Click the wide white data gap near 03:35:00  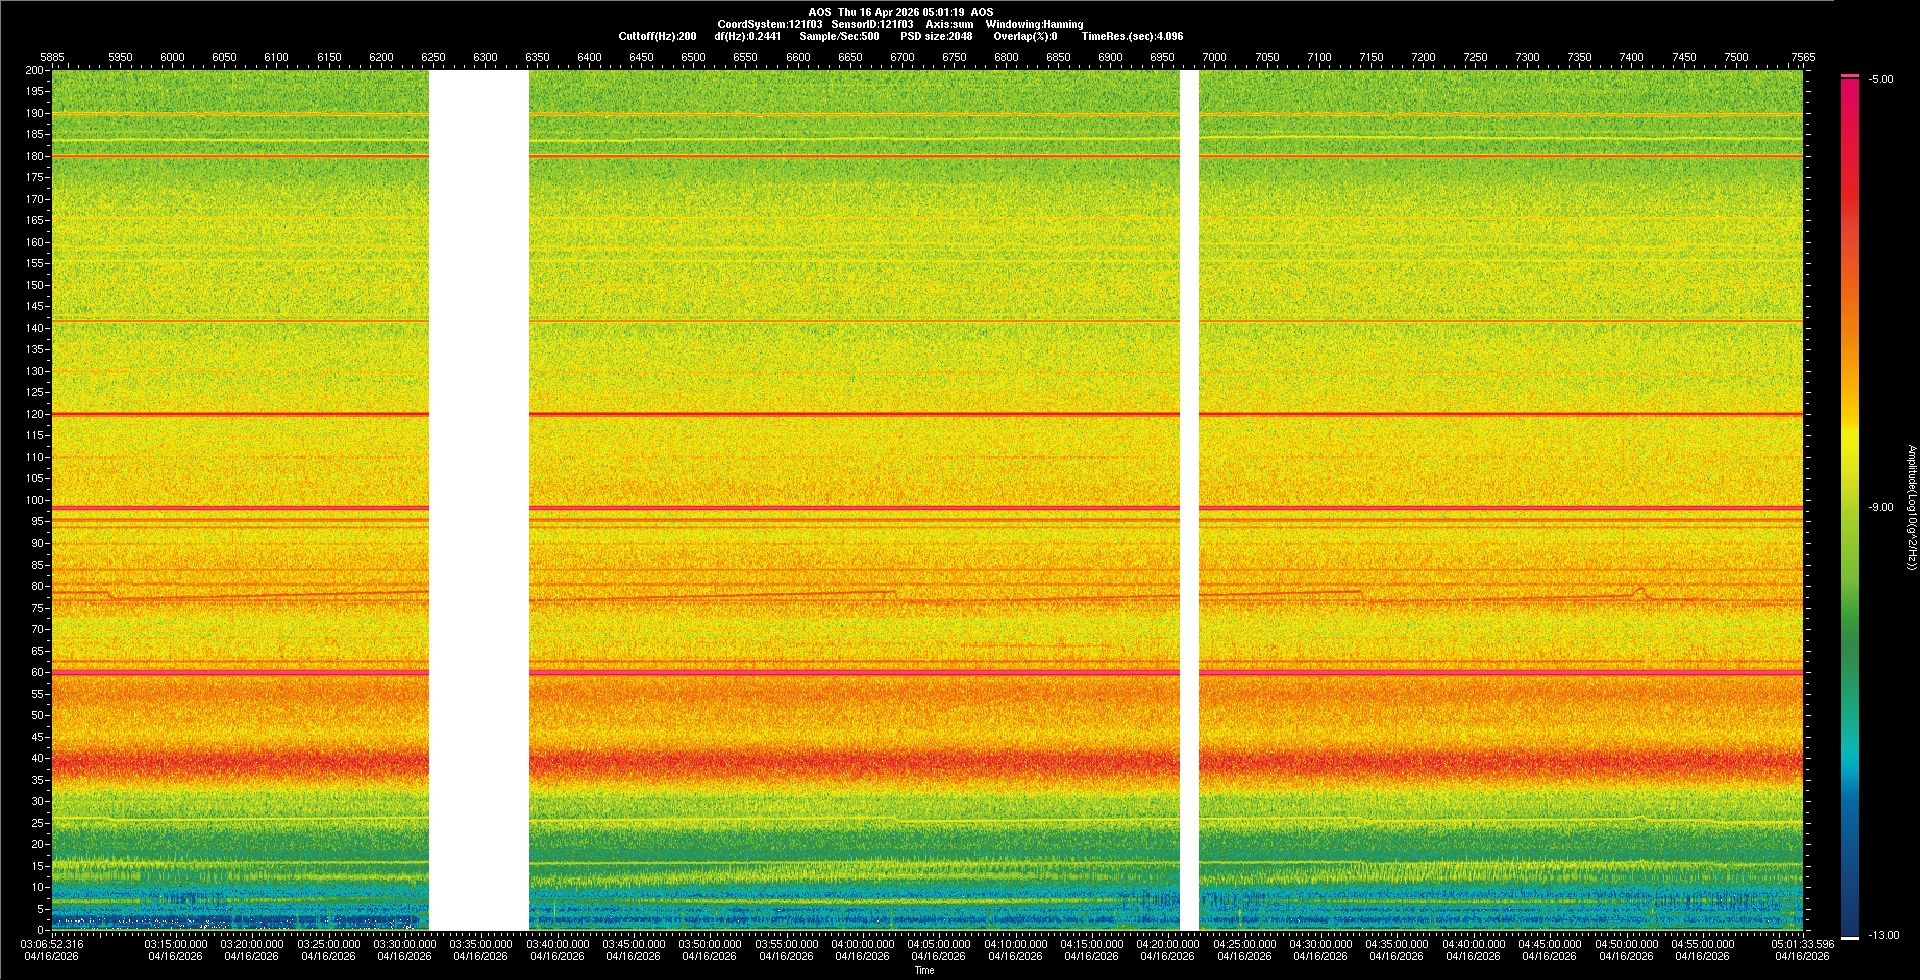478,500
